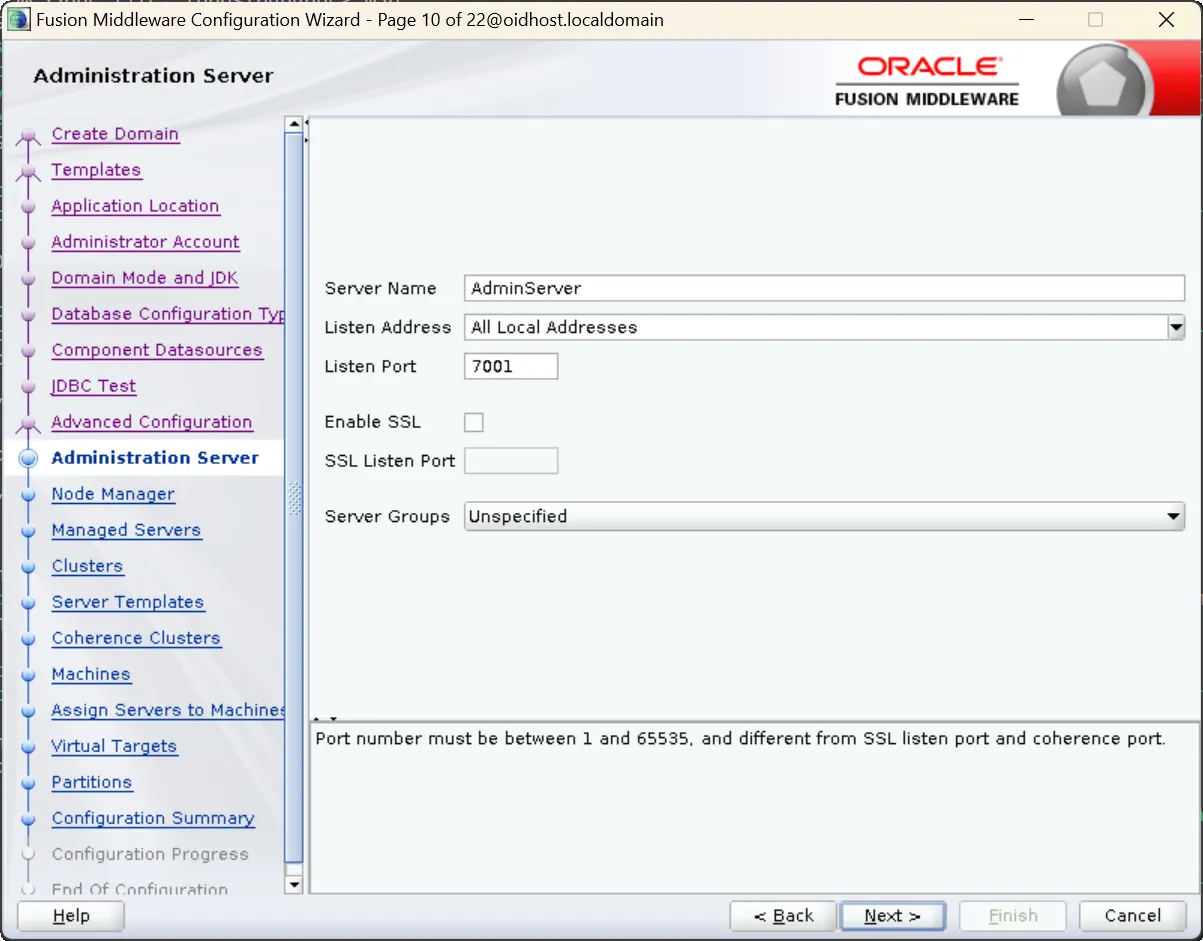Open Virtual Targets step
This screenshot has height=941, width=1203.
click(114, 746)
